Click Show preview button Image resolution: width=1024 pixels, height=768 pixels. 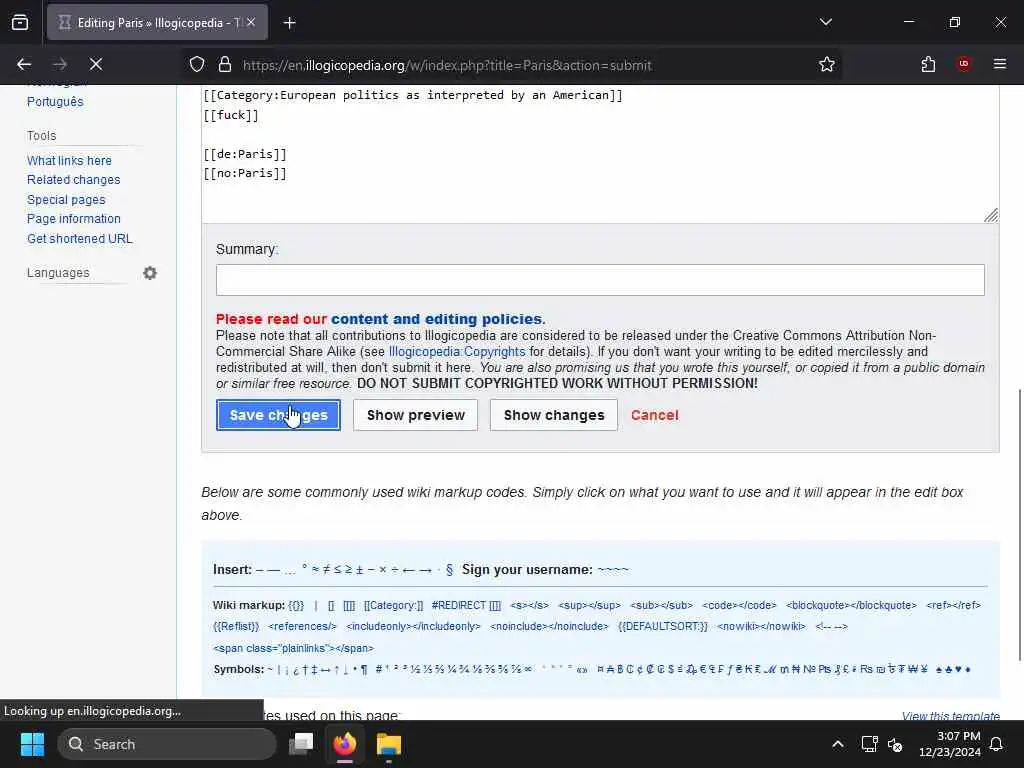(x=415, y=415)
